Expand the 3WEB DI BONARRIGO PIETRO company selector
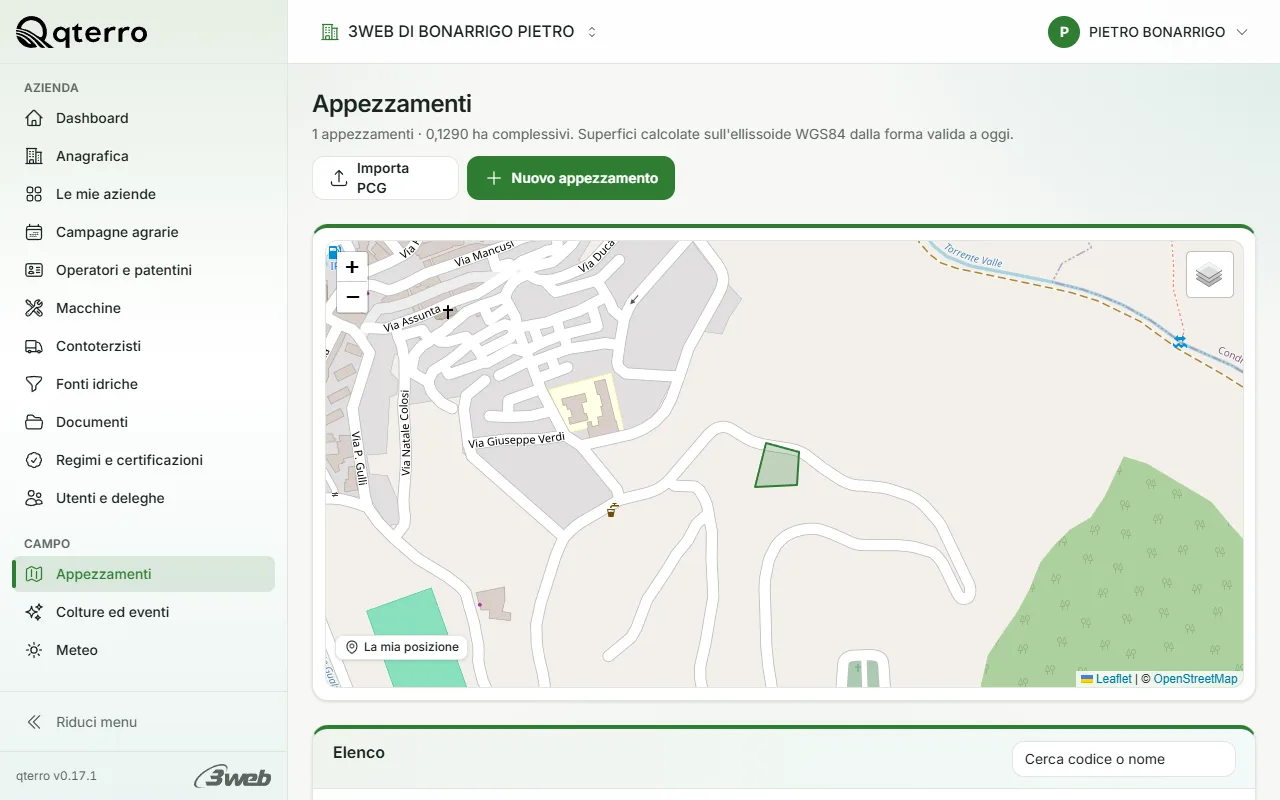The height and width of the screenshot is (800, 1280). pyautogui.click(x=459, y=32)
